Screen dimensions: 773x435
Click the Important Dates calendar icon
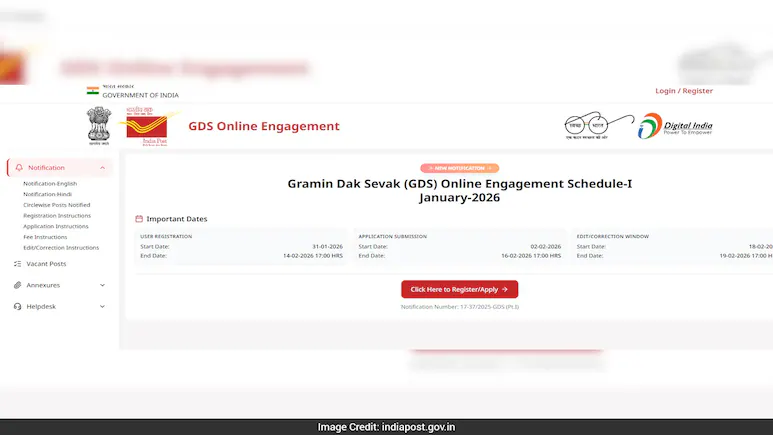pyautogui.click(x=139, y=219)
